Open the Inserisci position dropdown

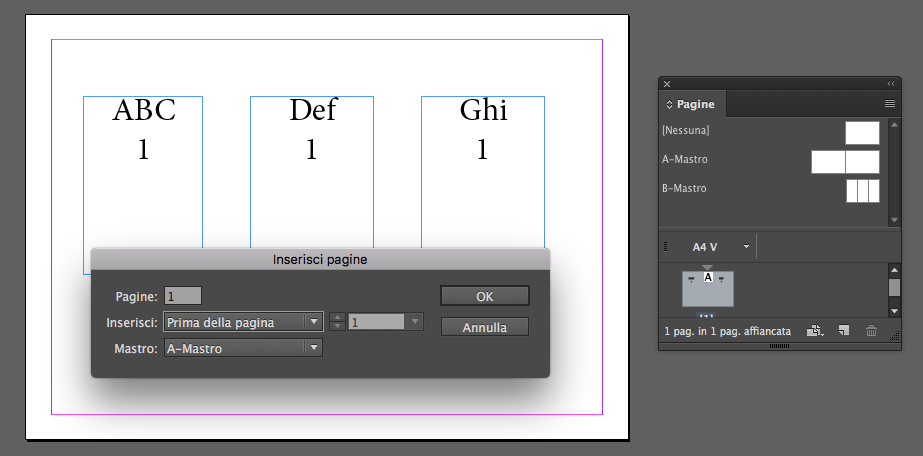point(243,322)
